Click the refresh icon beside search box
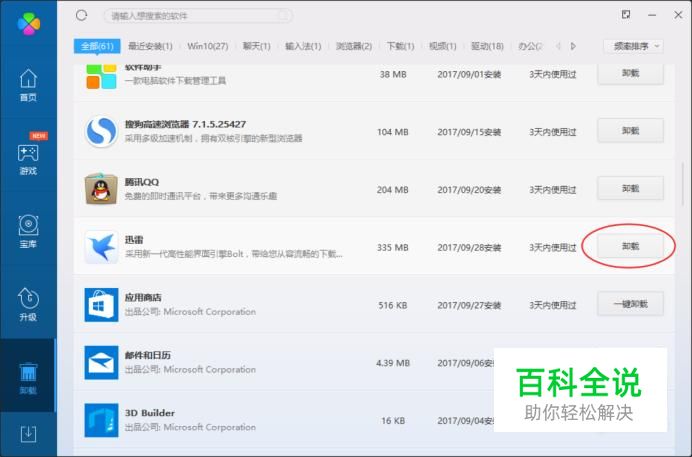The width and height of the screenshot is (692, 457). click(x=81, y=16)
